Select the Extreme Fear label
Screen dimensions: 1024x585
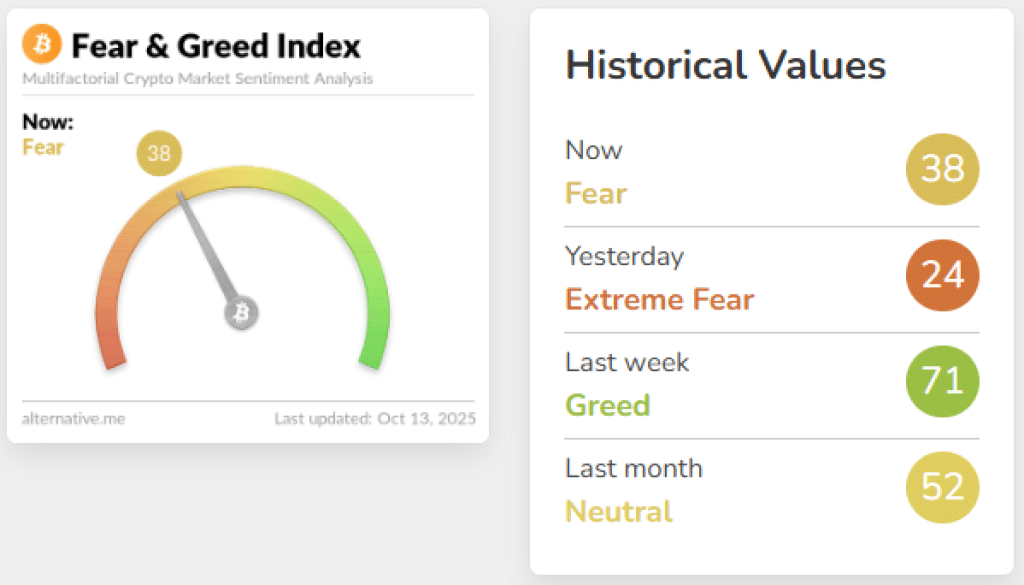coord(659,299)
